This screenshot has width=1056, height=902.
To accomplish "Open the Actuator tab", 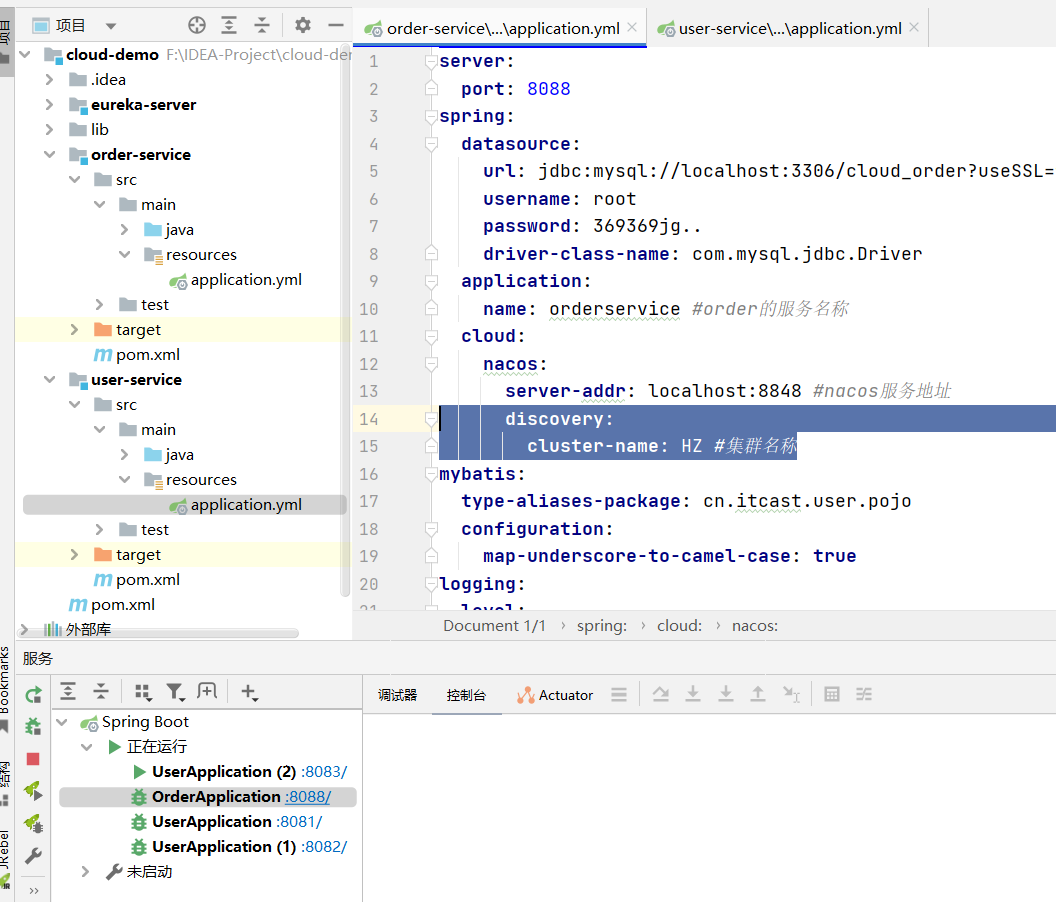I will (555, 695).
